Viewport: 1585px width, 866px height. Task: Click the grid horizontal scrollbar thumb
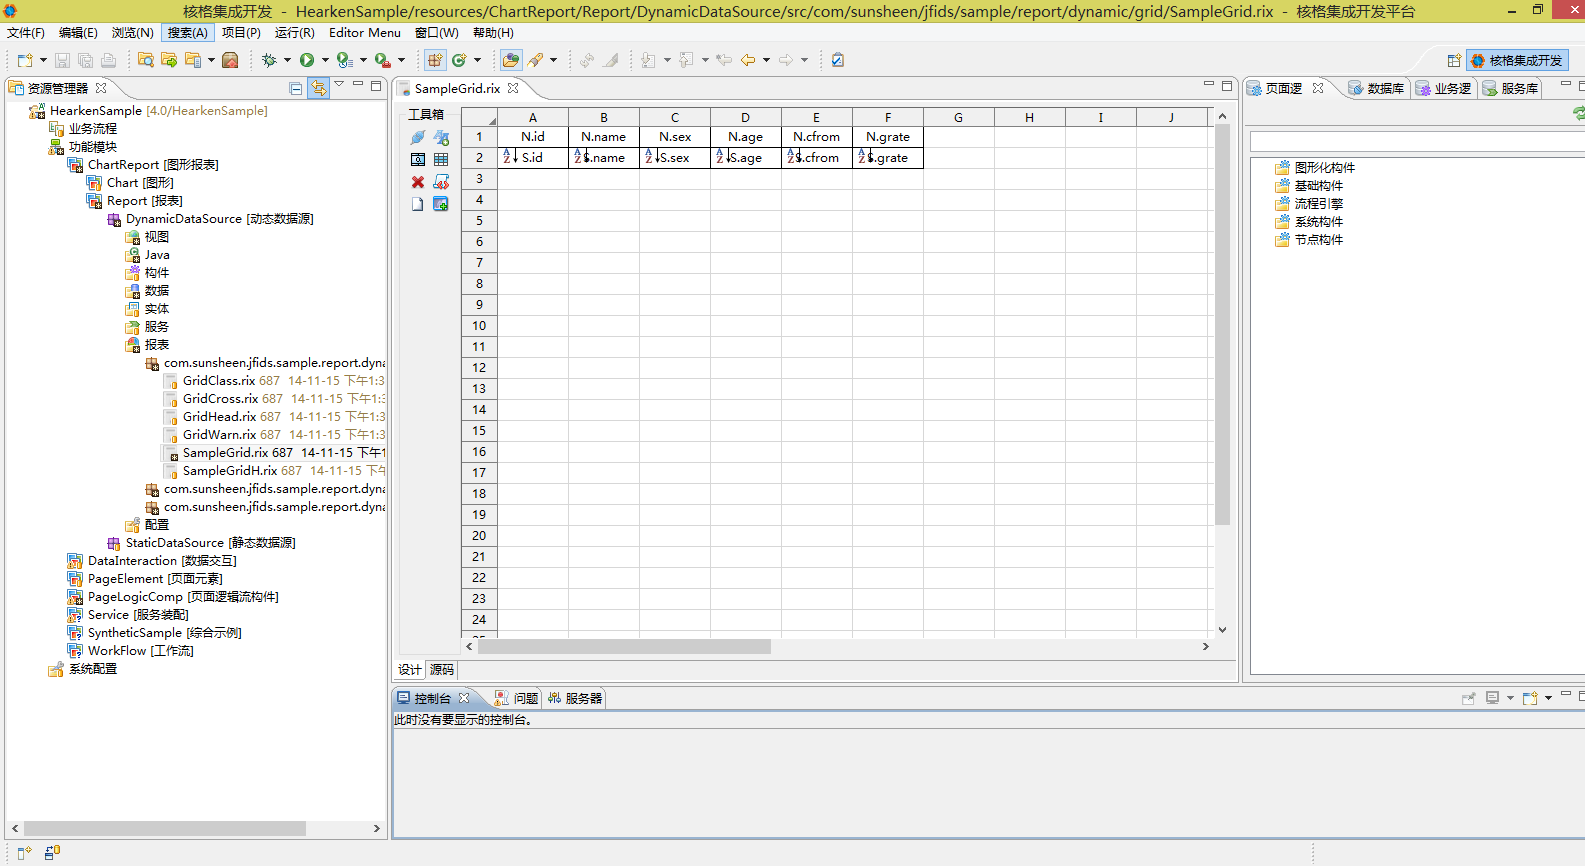[624, 647]
